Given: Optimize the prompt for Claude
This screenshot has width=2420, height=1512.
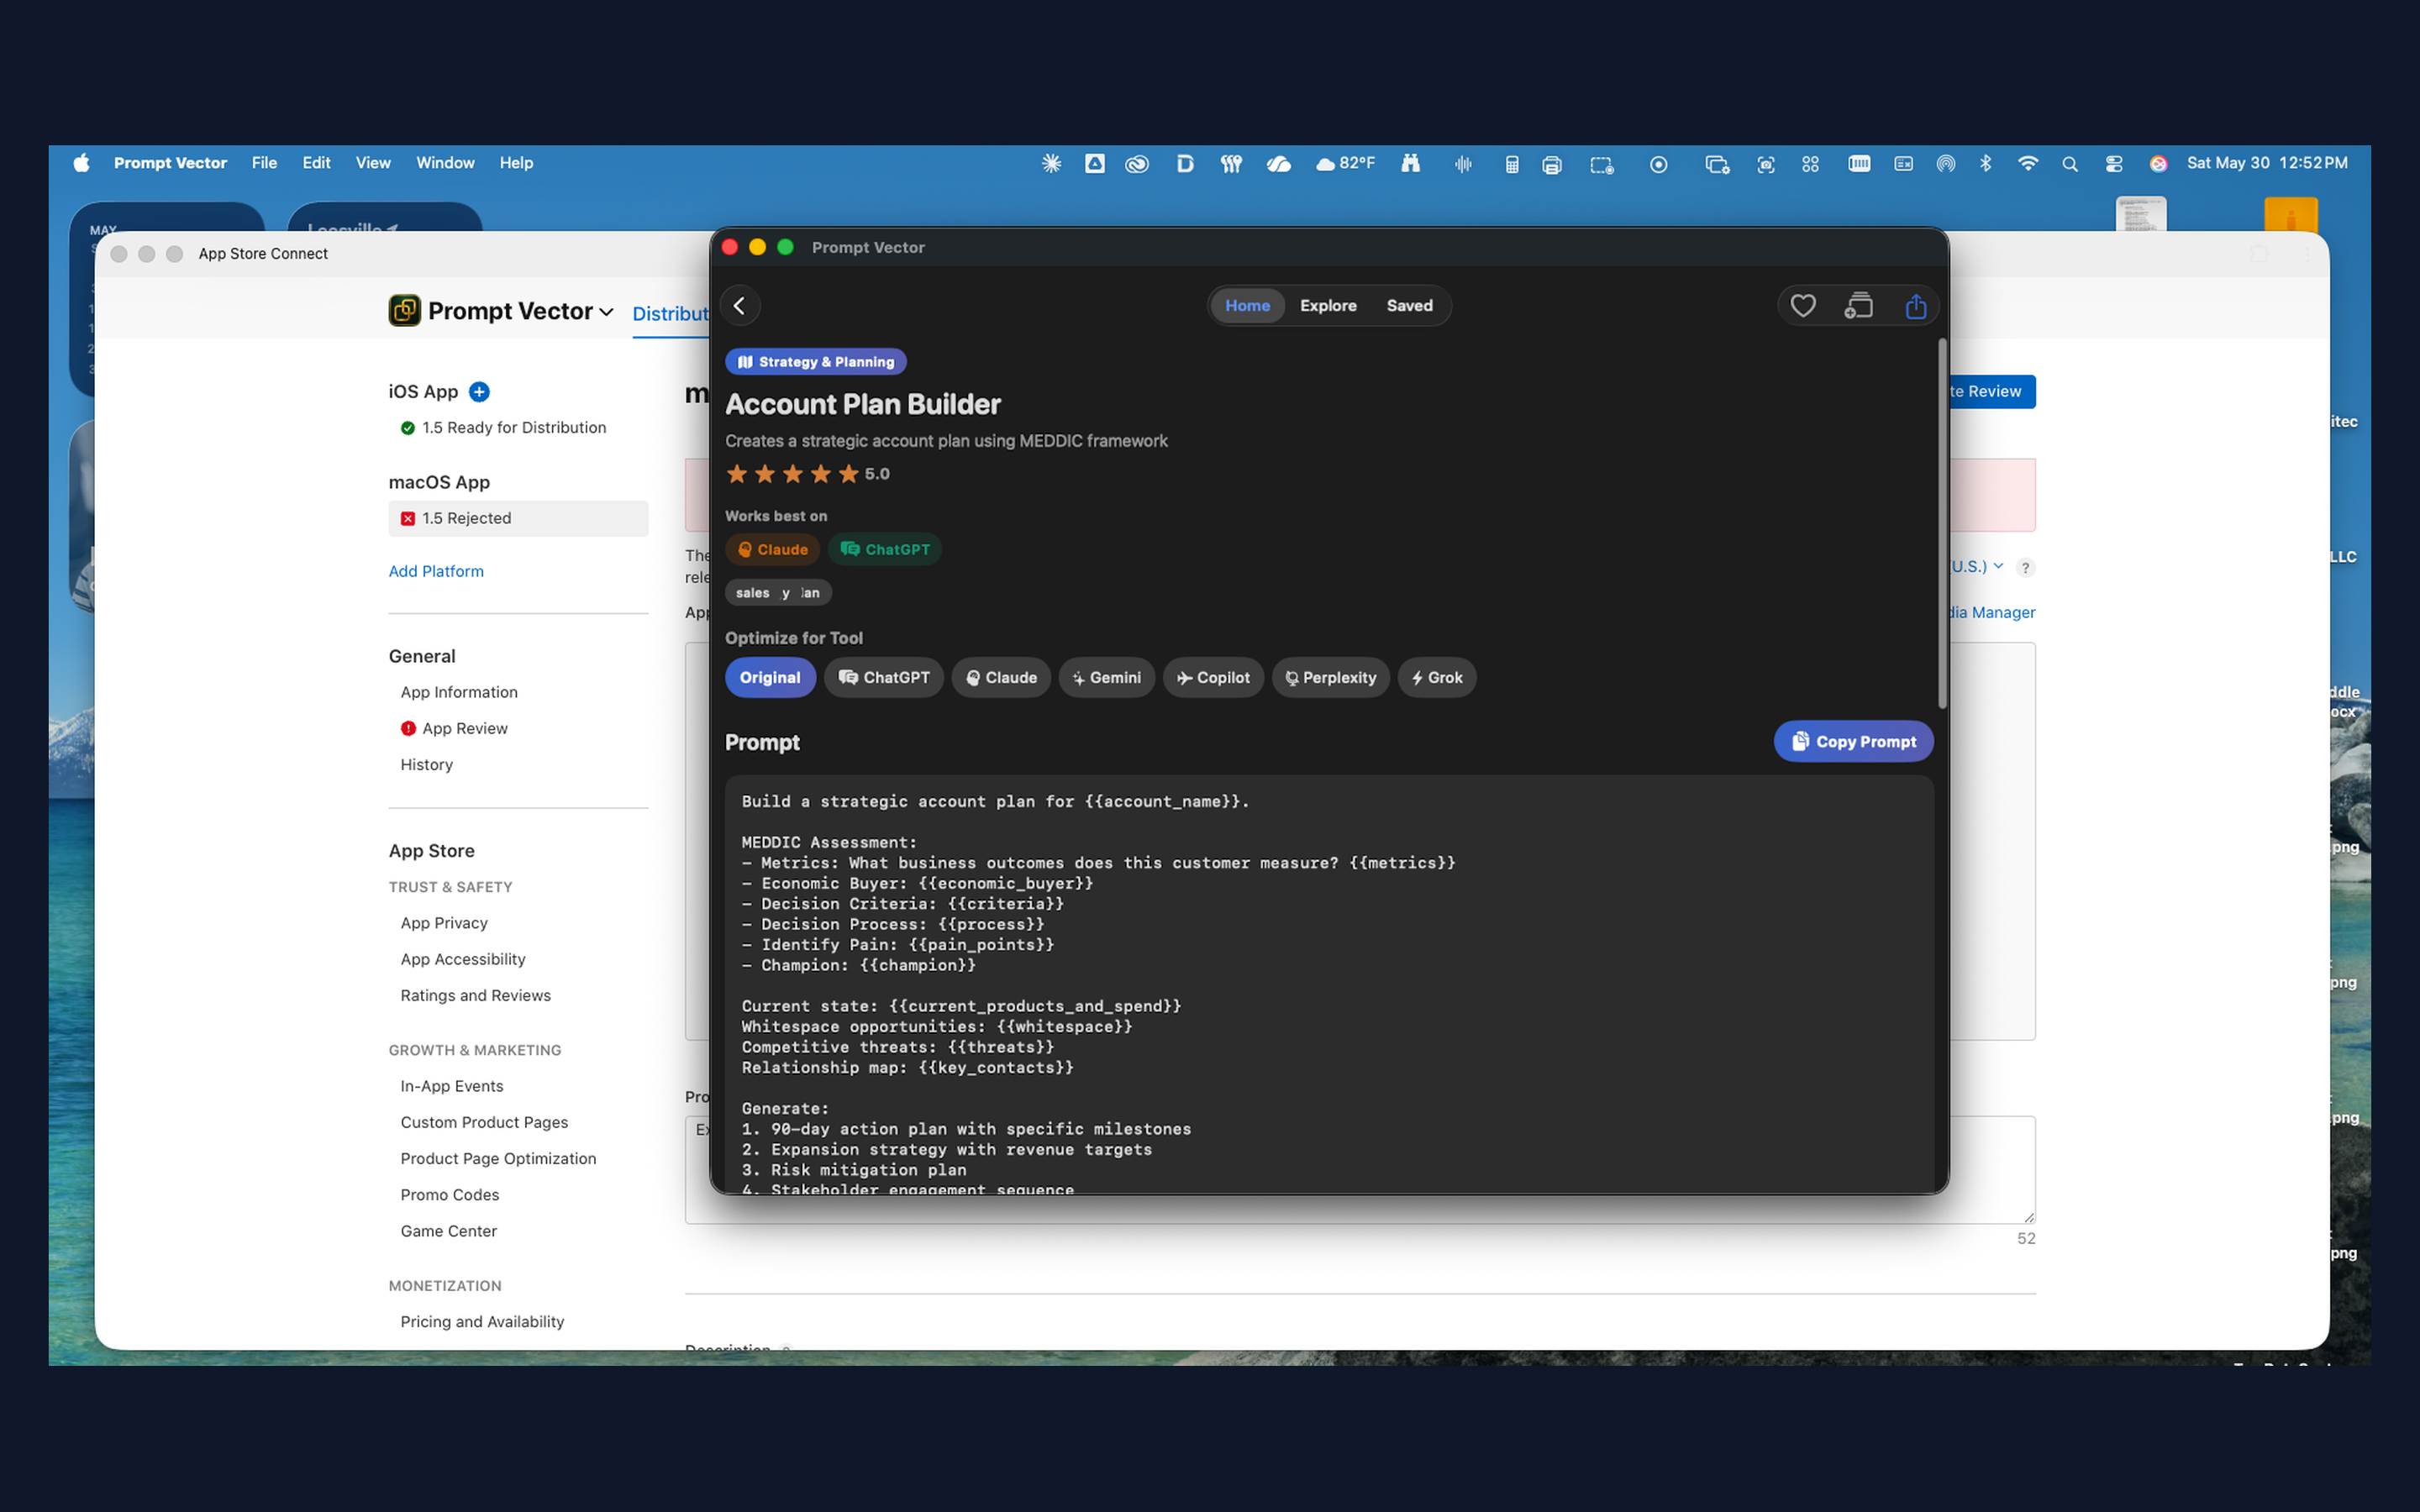Looking at the screenshot, I should click(x=1001, y=678).
